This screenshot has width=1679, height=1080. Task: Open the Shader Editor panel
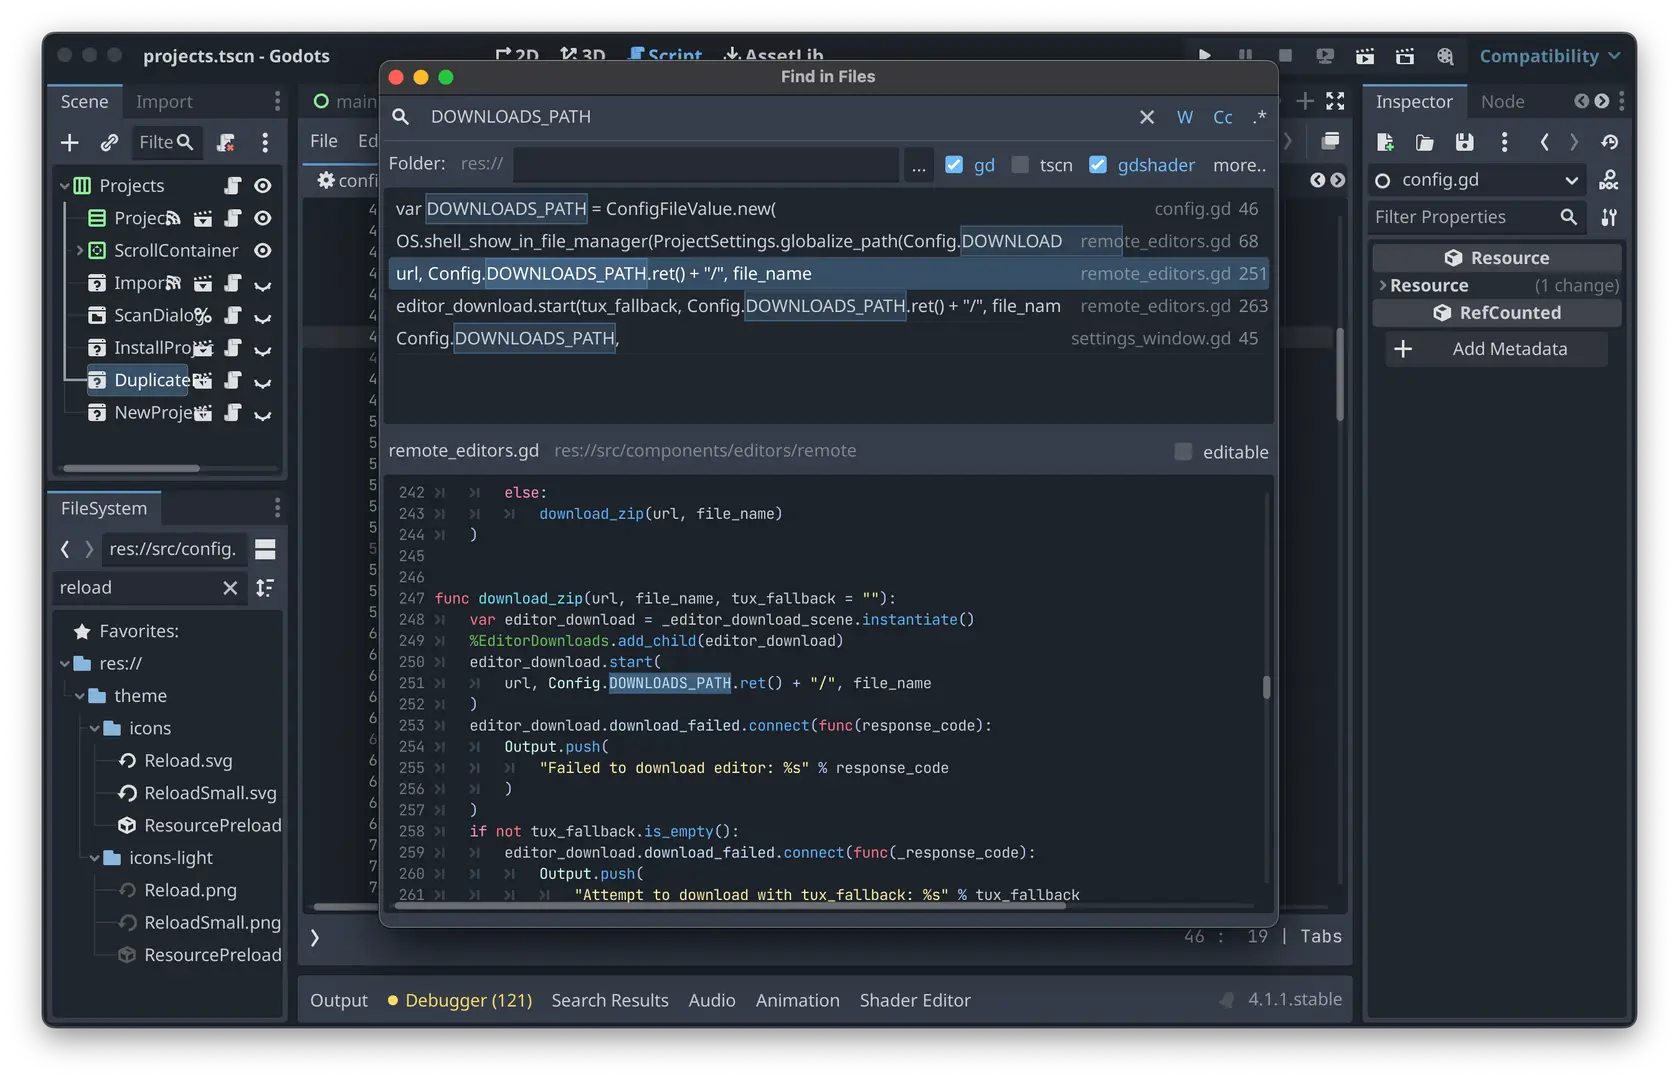(915, 1000)
